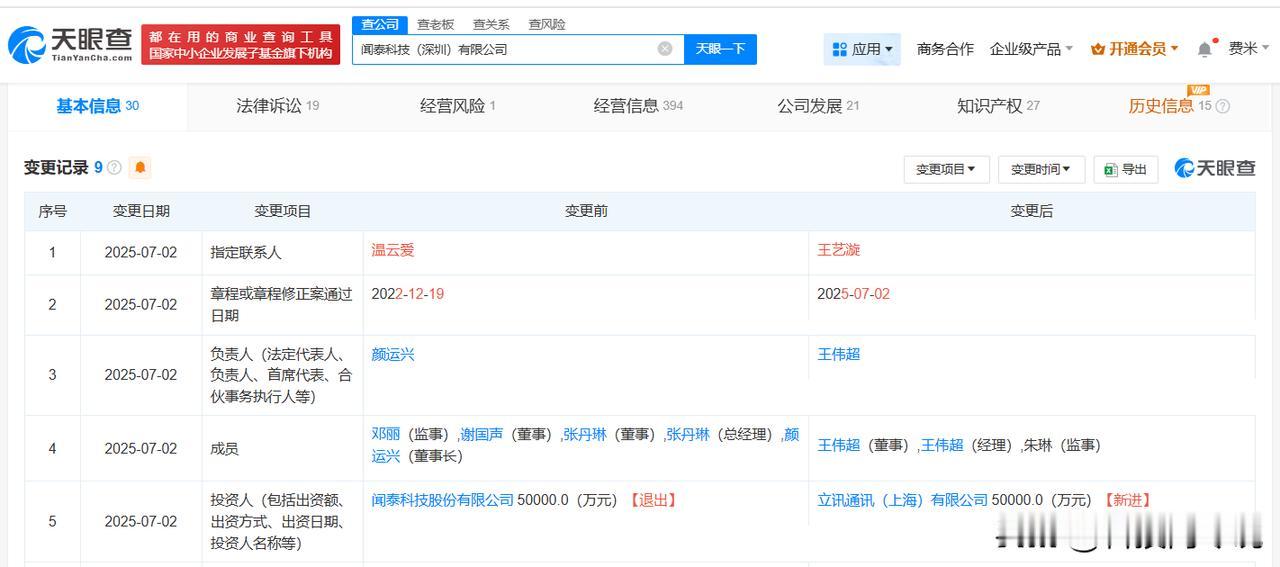Viewport: 1280px width, 567px height.
Task: Expand the 开通会员 dropdown
Action: (x=1135, y=49)
